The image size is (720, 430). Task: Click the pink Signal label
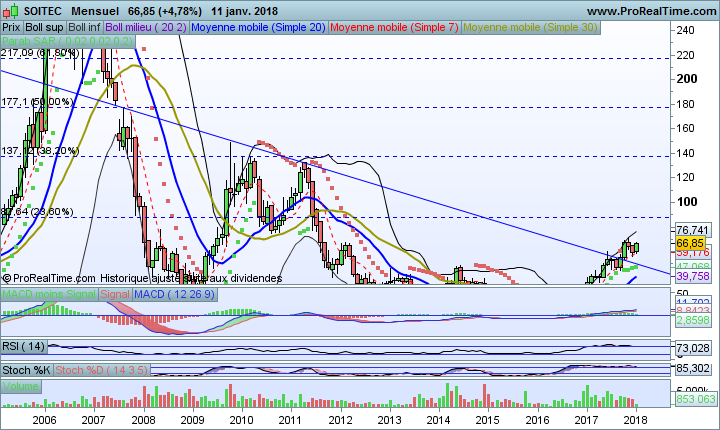(115, 294)
